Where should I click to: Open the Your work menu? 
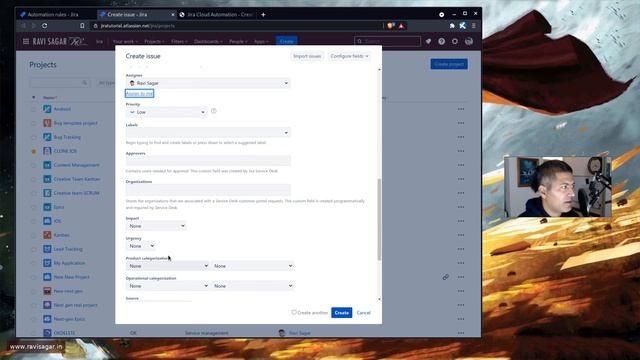tap(125, 41)
